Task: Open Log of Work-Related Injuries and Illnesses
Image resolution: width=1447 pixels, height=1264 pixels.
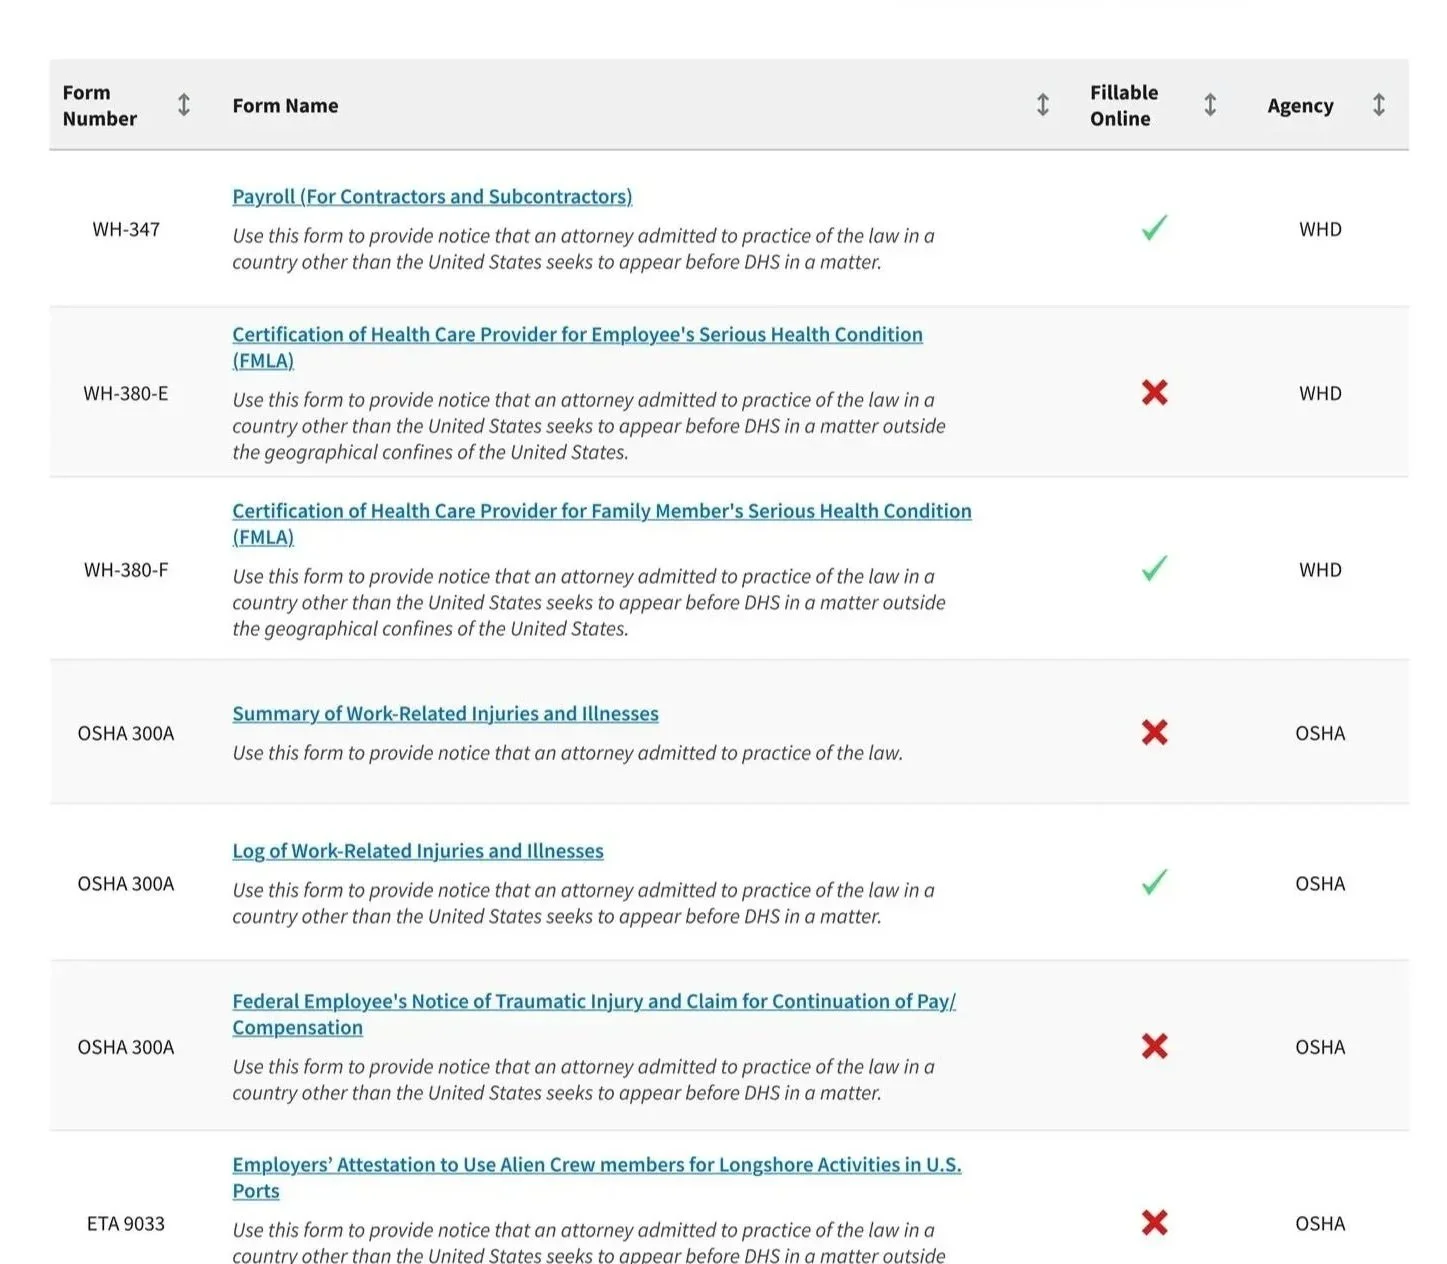Action: pyautogui.click(x=417, y=851)
